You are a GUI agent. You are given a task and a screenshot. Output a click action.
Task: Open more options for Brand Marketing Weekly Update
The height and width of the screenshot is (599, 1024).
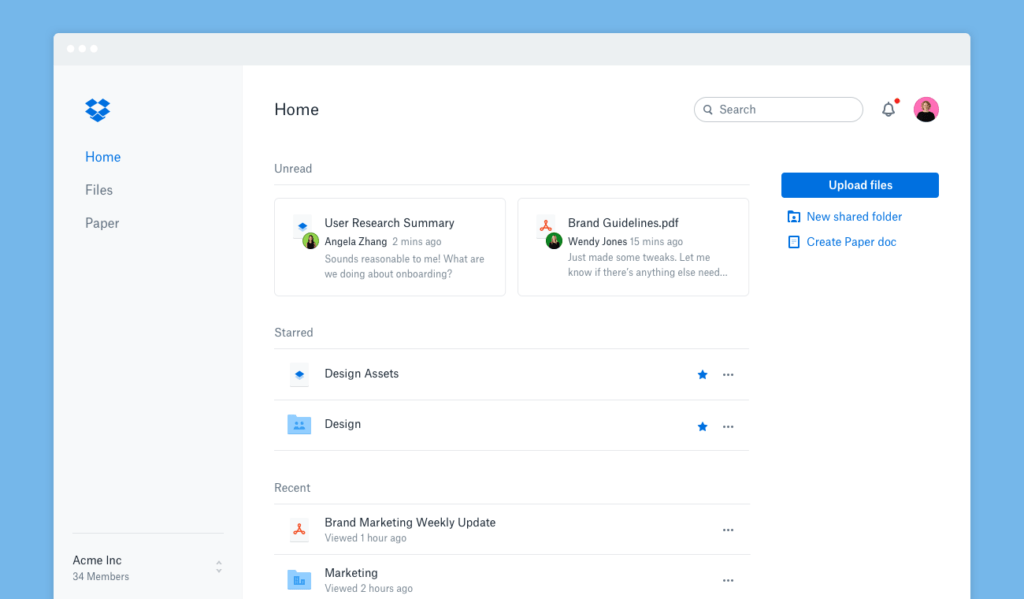pos(728,530)
